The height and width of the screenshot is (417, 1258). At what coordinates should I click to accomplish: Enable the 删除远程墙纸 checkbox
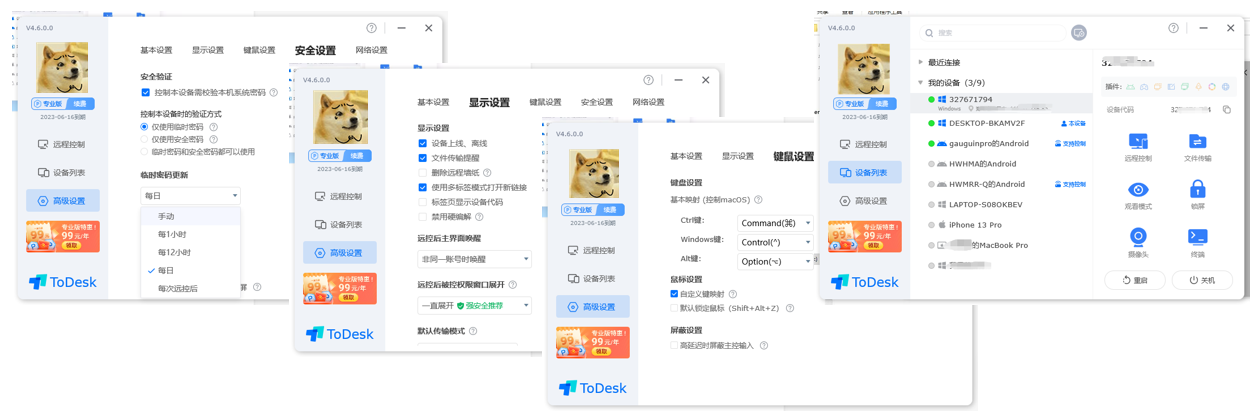(423, 173)
